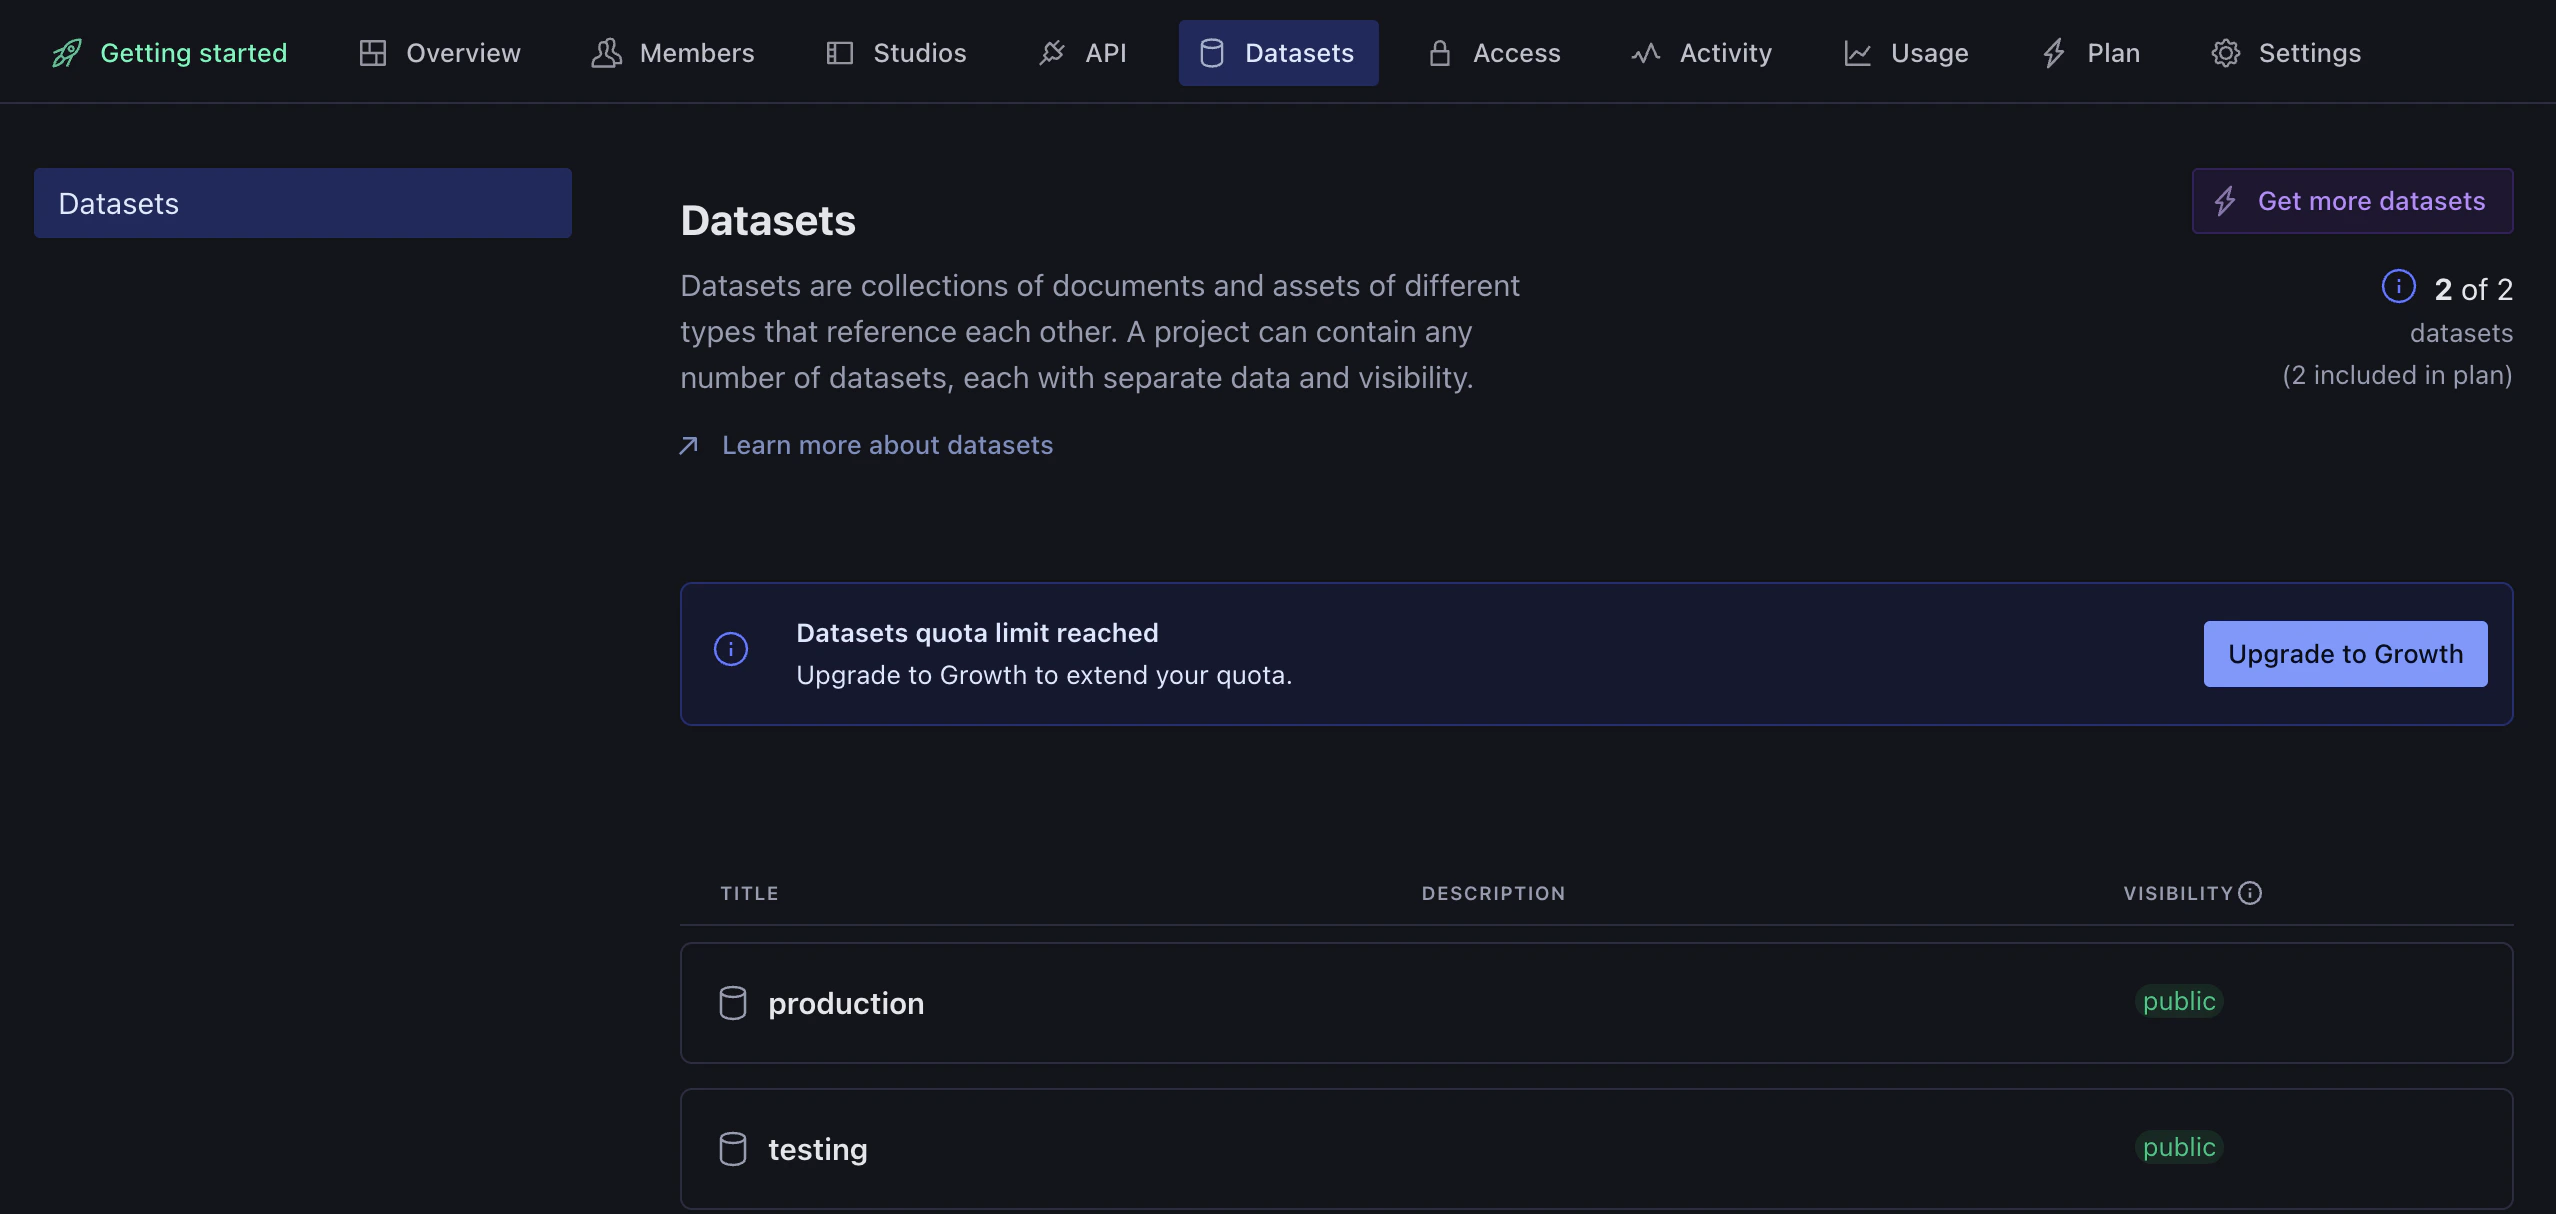The height and width of the screenshot is (1214, 2556).
Task: Click the DESCRIPTION column header
Action: click(1493, 893)
